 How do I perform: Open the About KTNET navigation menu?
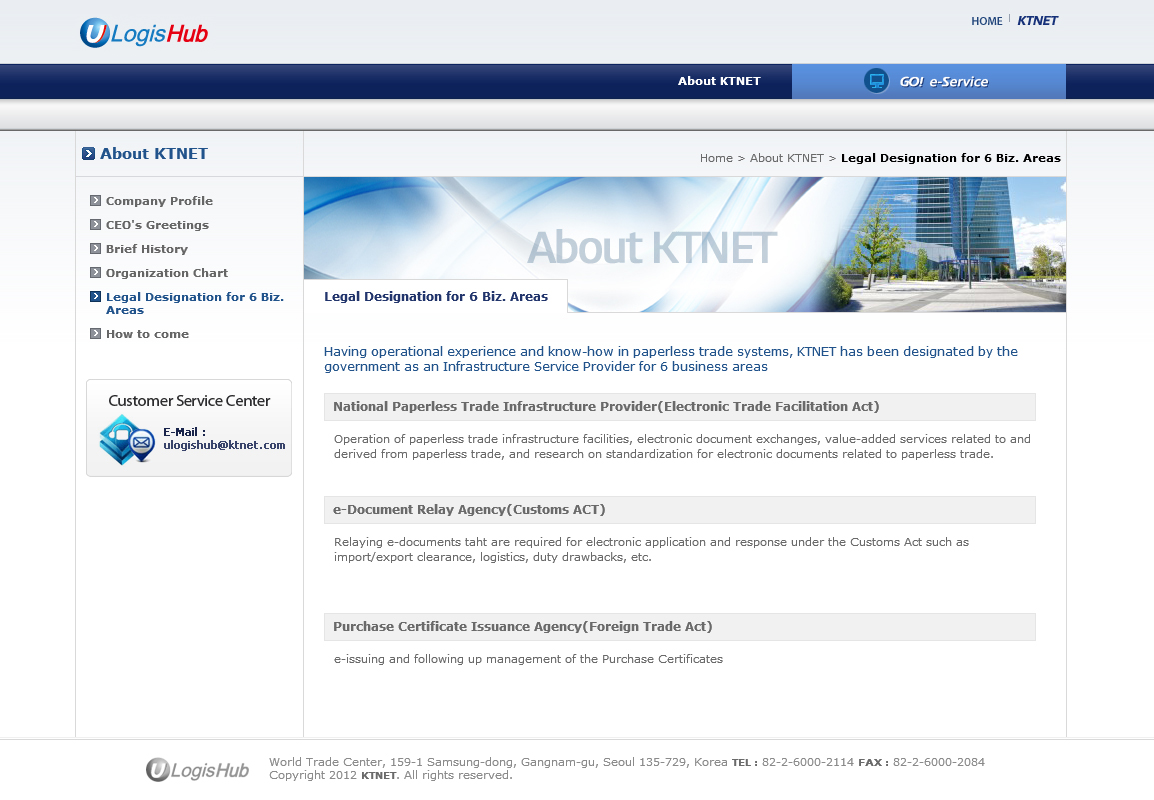(719, 81)
